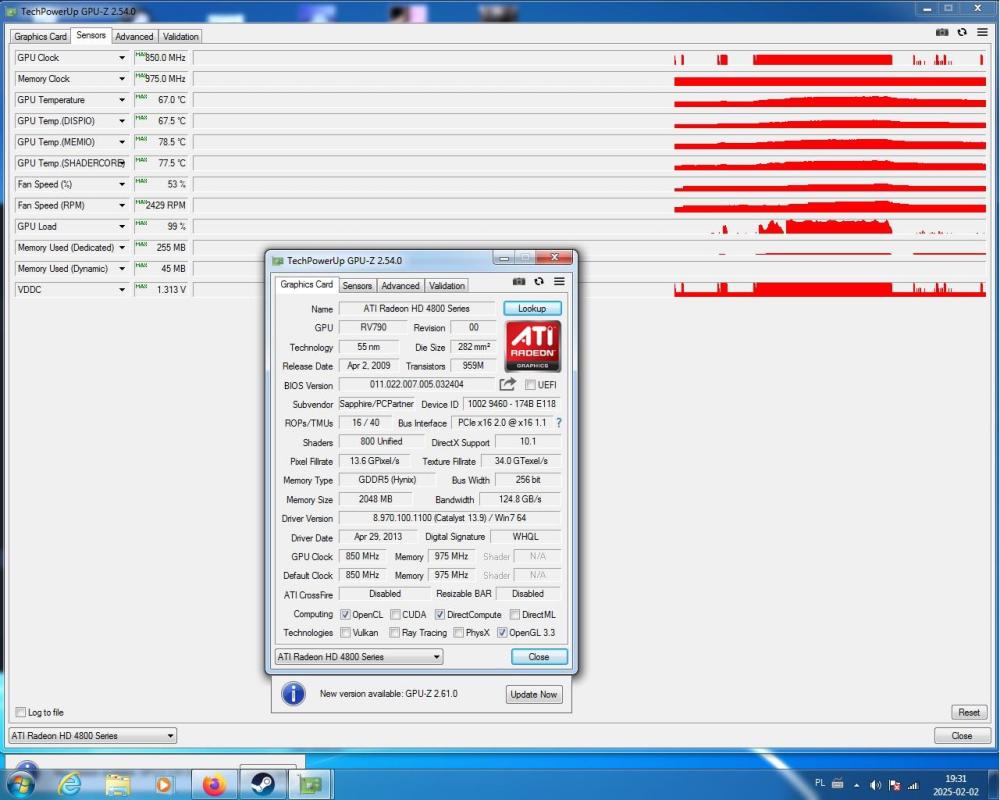Expand the GPU Load sensor dropdown

(122, 227)
